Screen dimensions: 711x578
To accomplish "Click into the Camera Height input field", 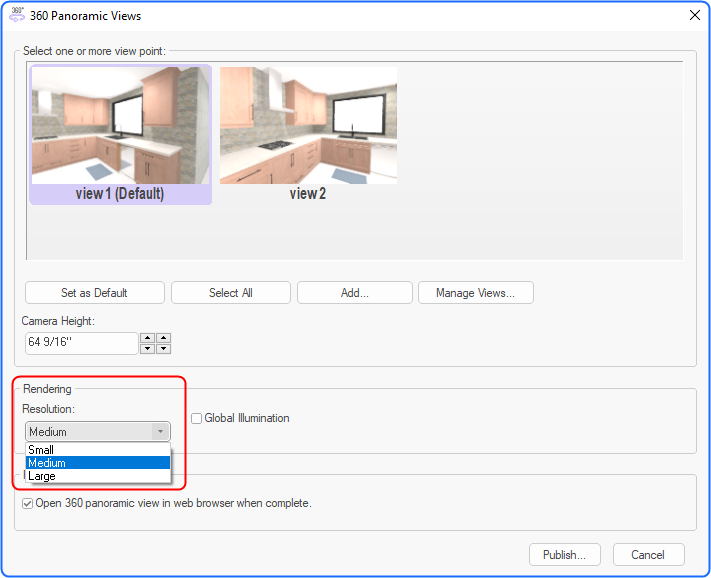I will 82,343.
